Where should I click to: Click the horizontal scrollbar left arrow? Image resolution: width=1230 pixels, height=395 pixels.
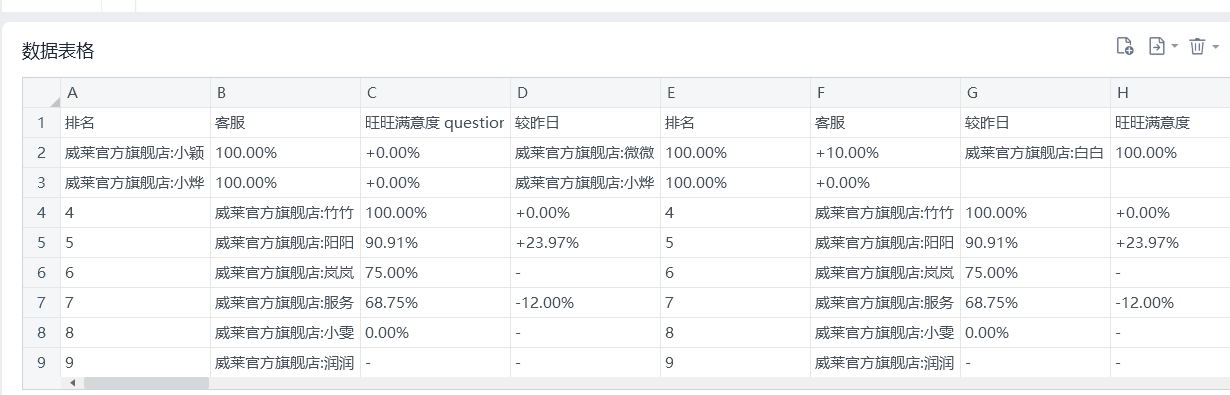click(x=71, y=383)
